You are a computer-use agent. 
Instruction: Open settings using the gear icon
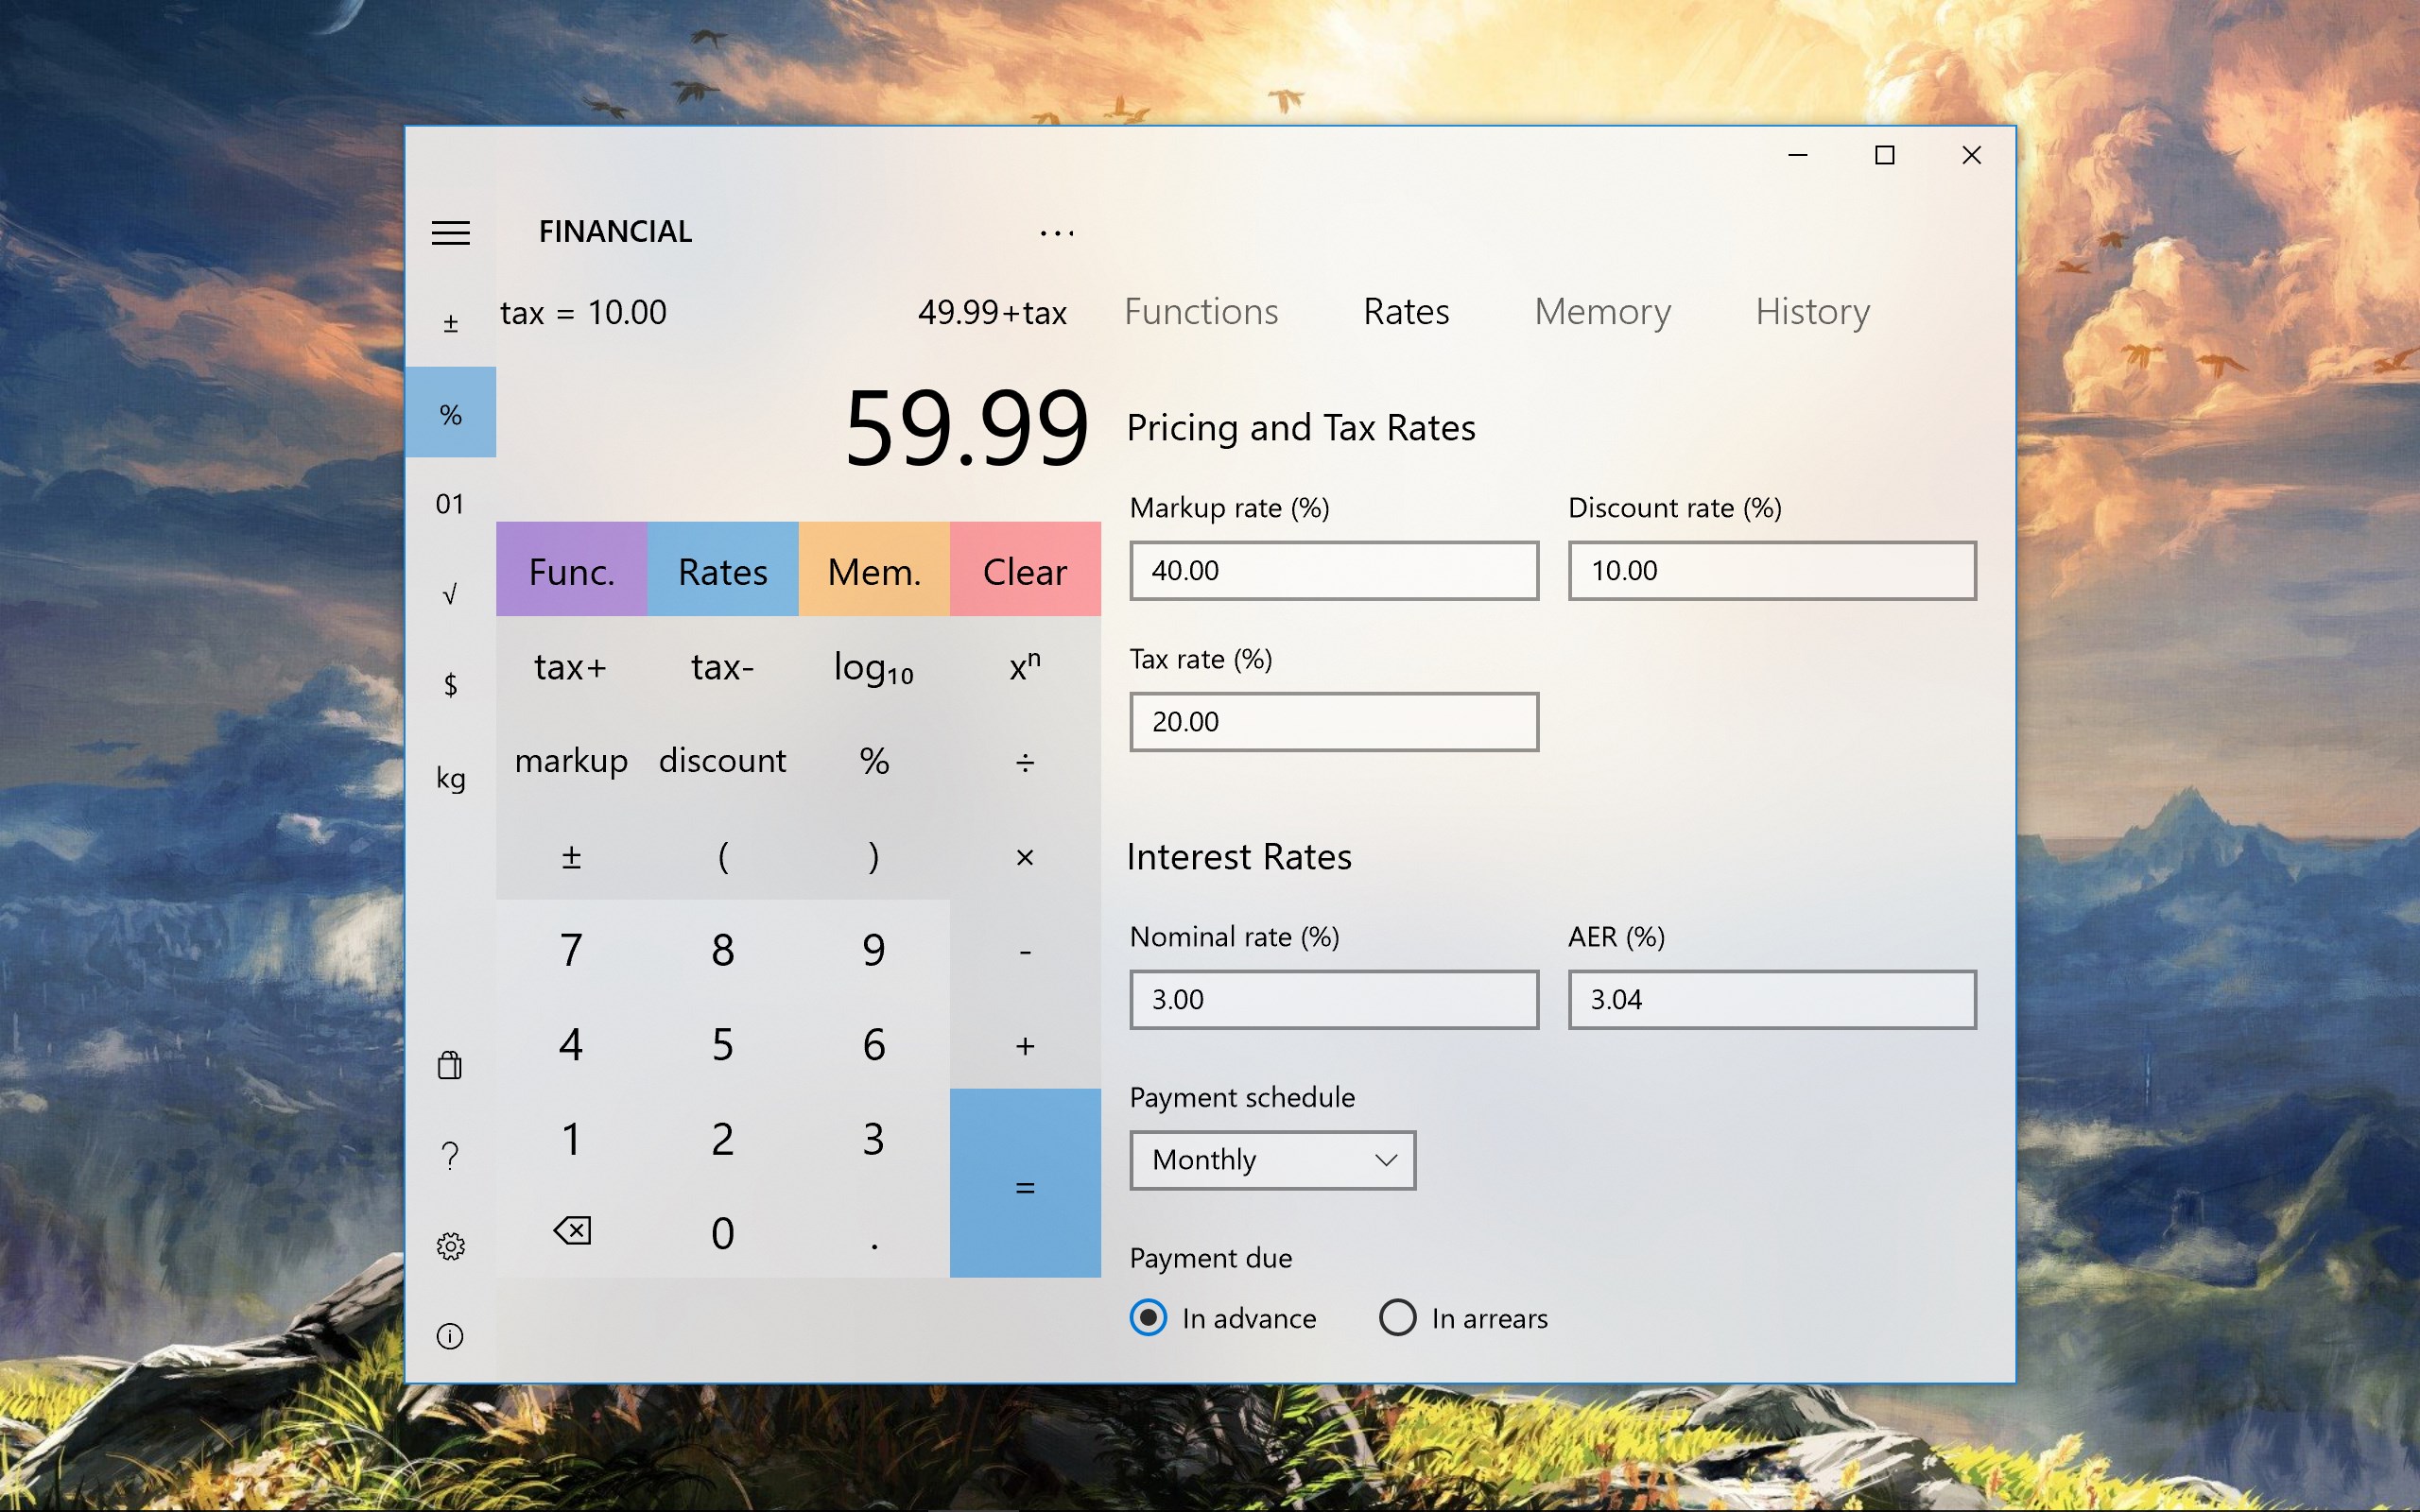pyautogui.click(x=450, y=1245)
